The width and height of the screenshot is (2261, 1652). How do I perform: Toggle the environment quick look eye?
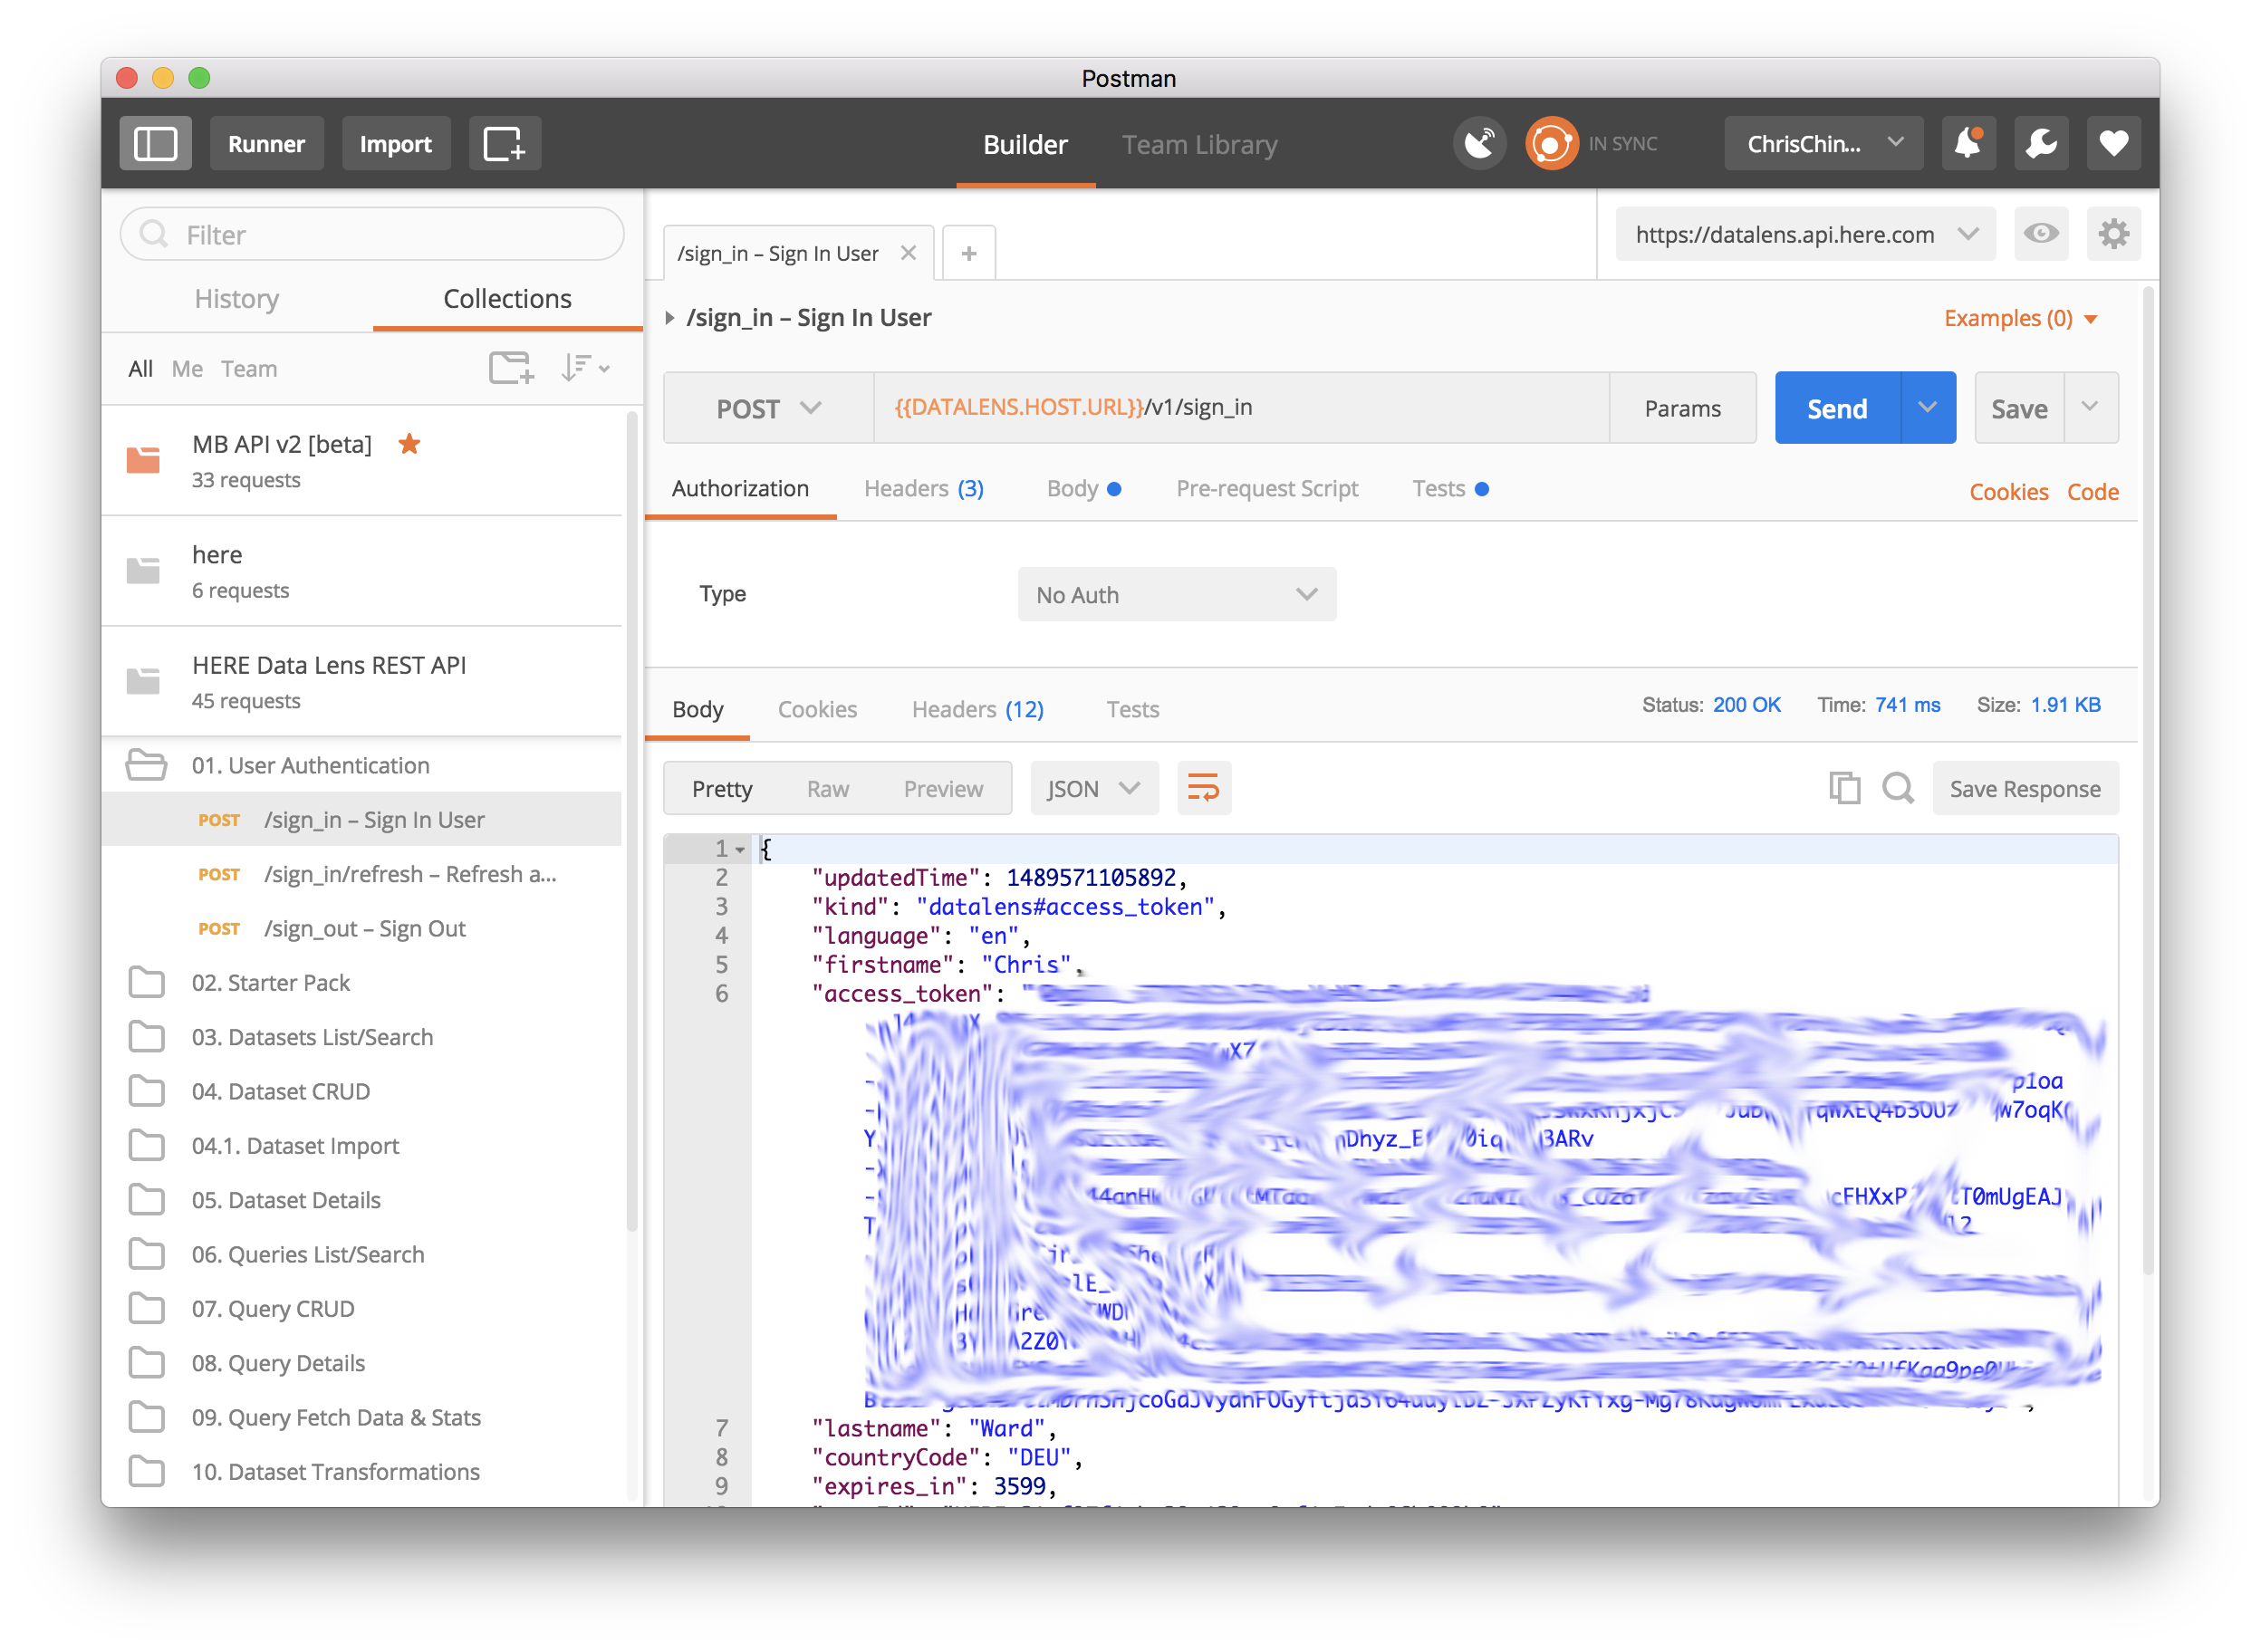click(x=2040, y=234)
